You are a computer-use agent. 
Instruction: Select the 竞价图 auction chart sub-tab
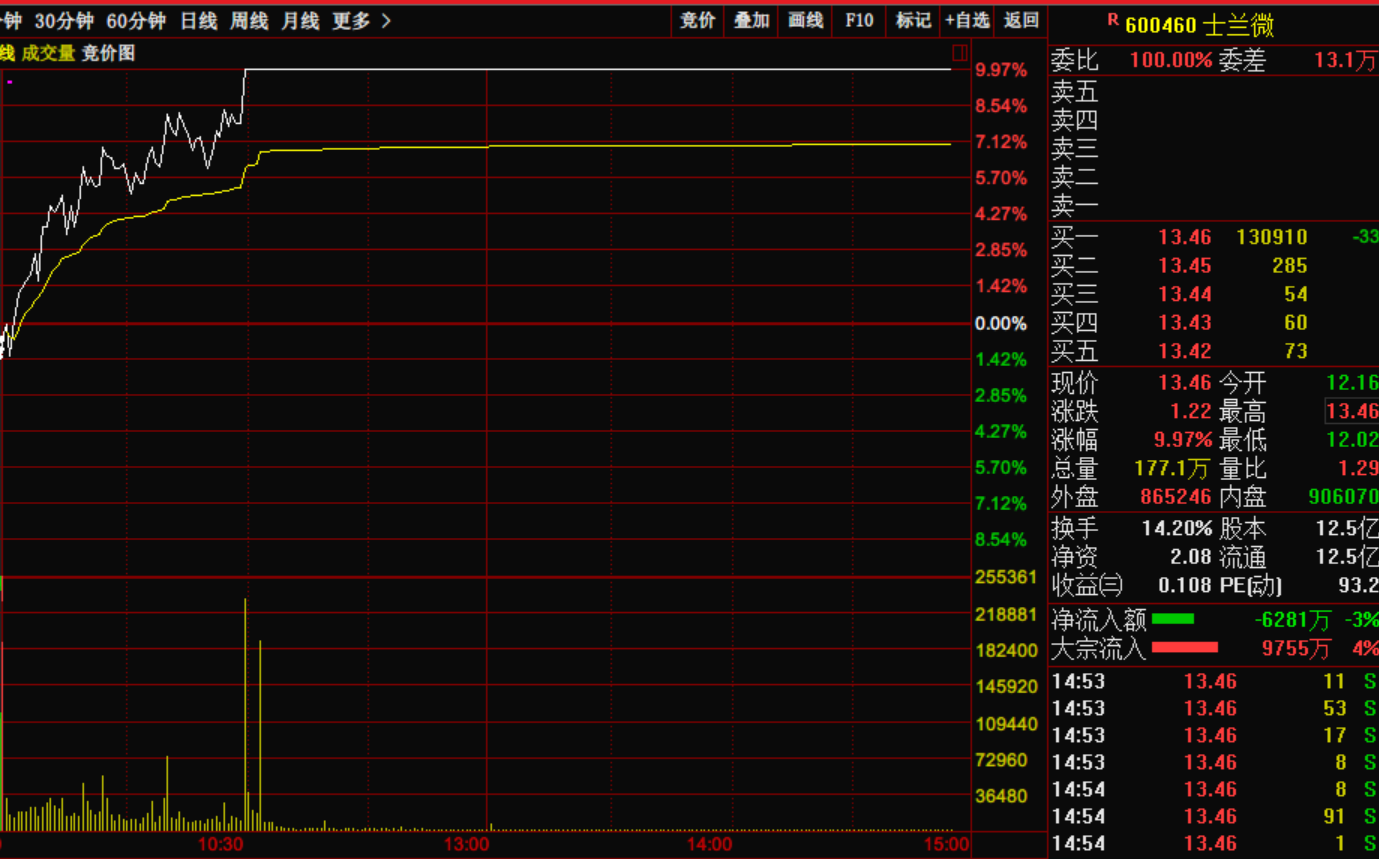point(108,53)
